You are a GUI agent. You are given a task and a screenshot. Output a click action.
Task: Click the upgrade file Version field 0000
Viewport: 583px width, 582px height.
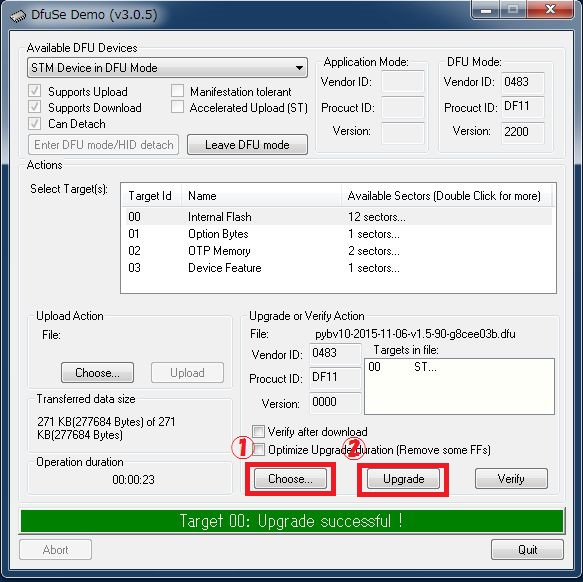[335, 403]
